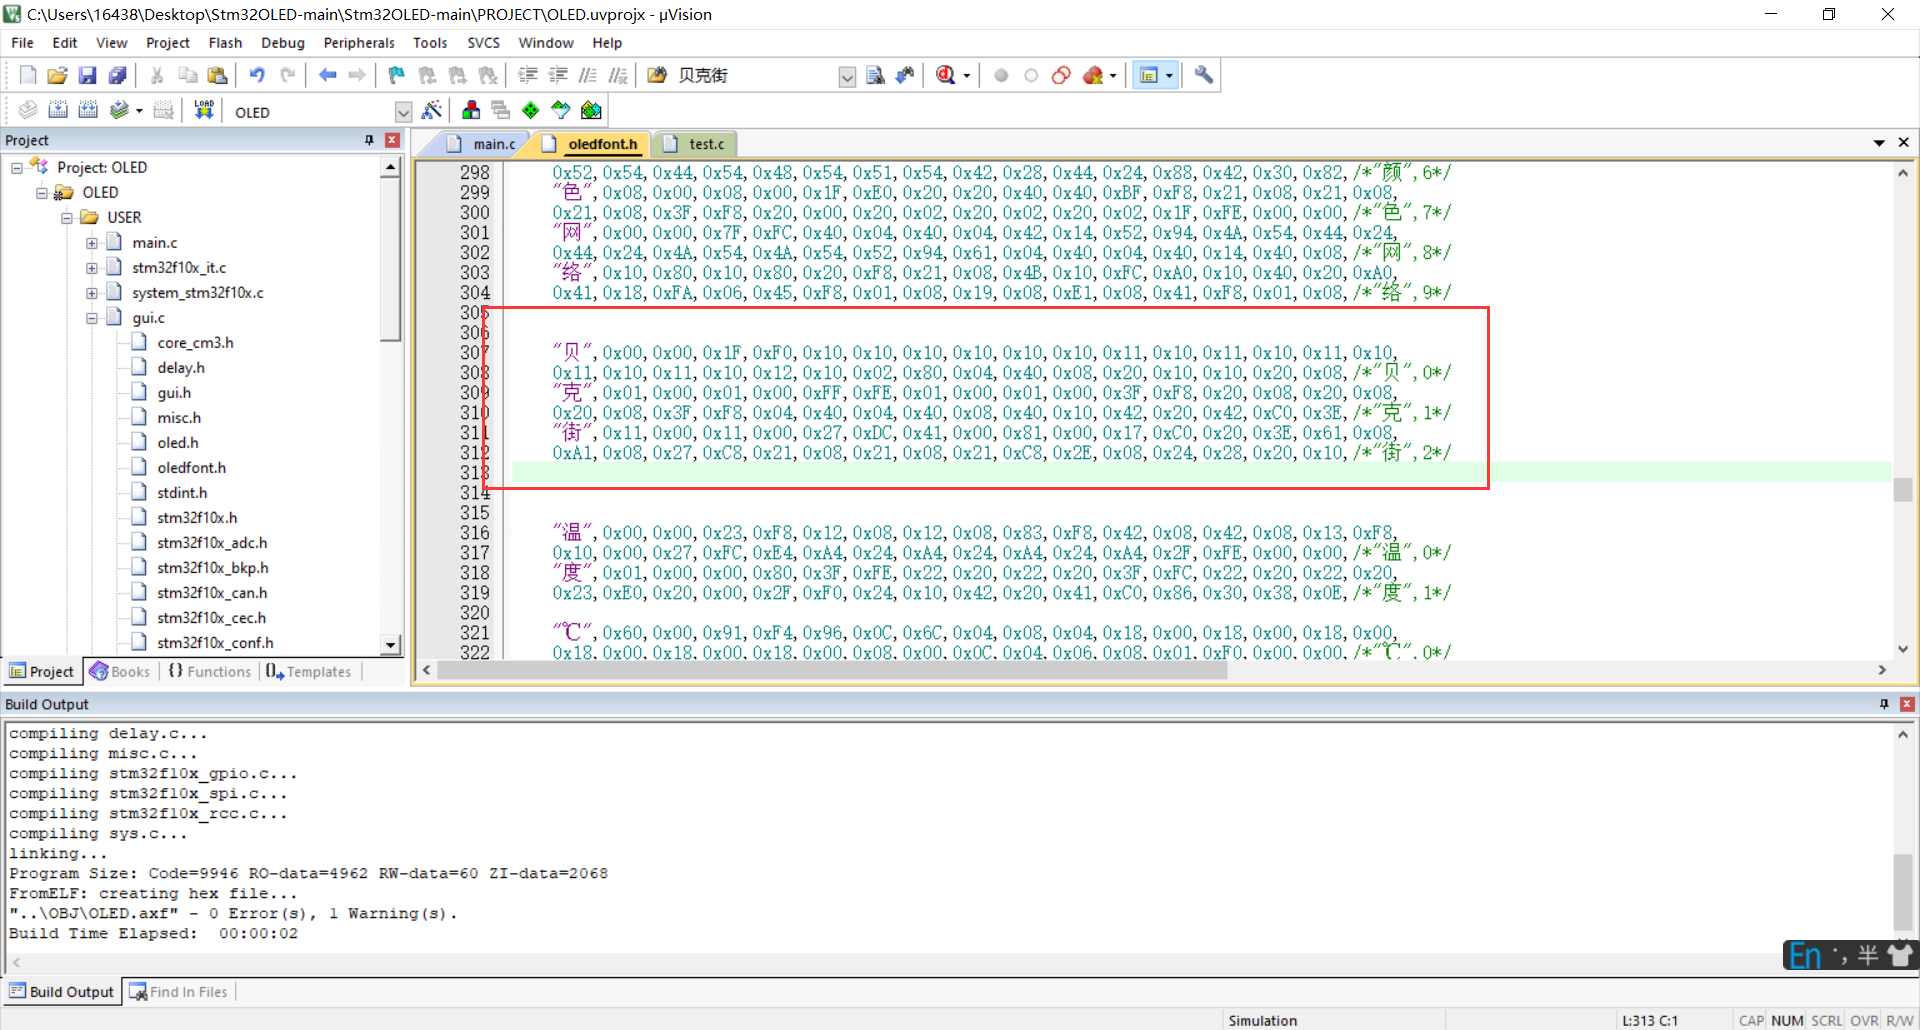The image size is (1920, 1030).
Task: Open the Flash menu
Action: tap(225, 43)
